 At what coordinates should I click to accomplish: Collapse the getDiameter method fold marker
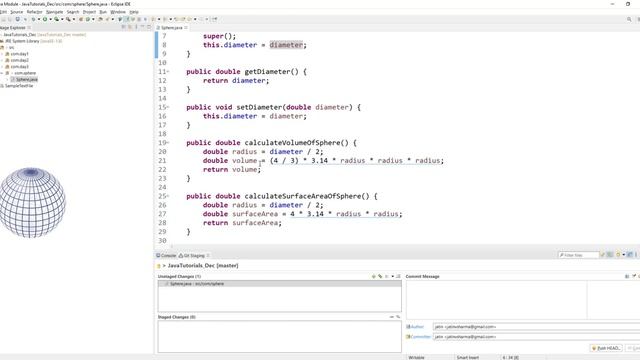168,72
